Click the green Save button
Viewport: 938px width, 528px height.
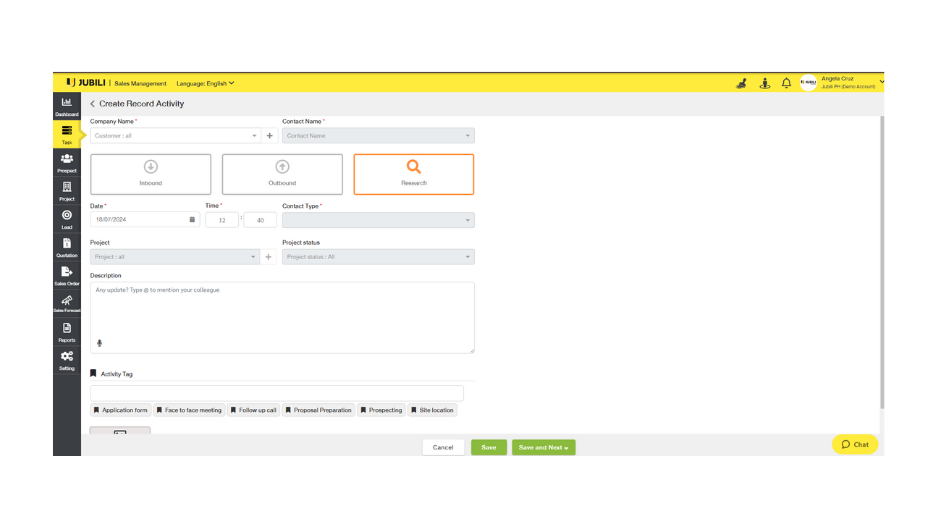point(489,447)
